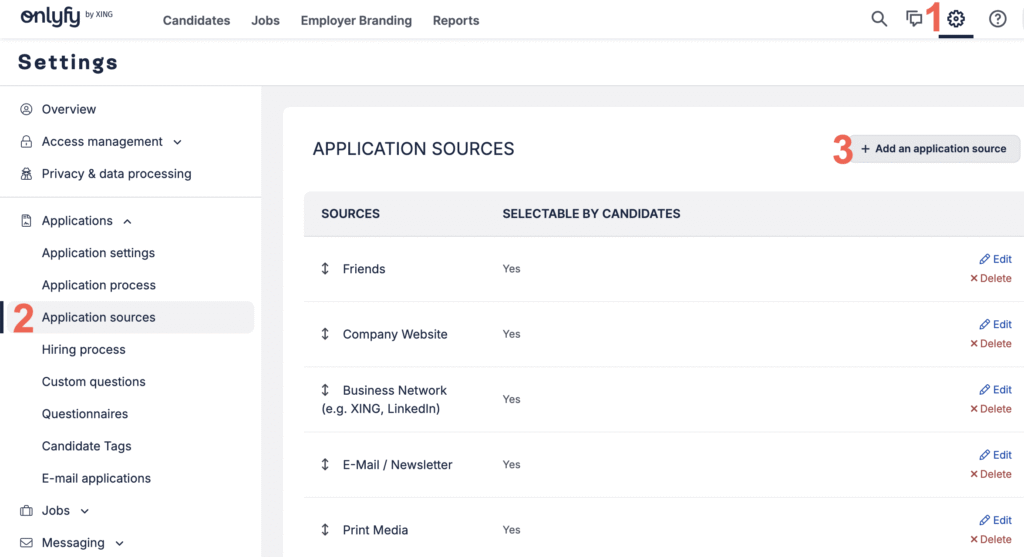Screen dimensions: 1024x557
Task: Edit the Friends application source
Action: pos(996,259)
